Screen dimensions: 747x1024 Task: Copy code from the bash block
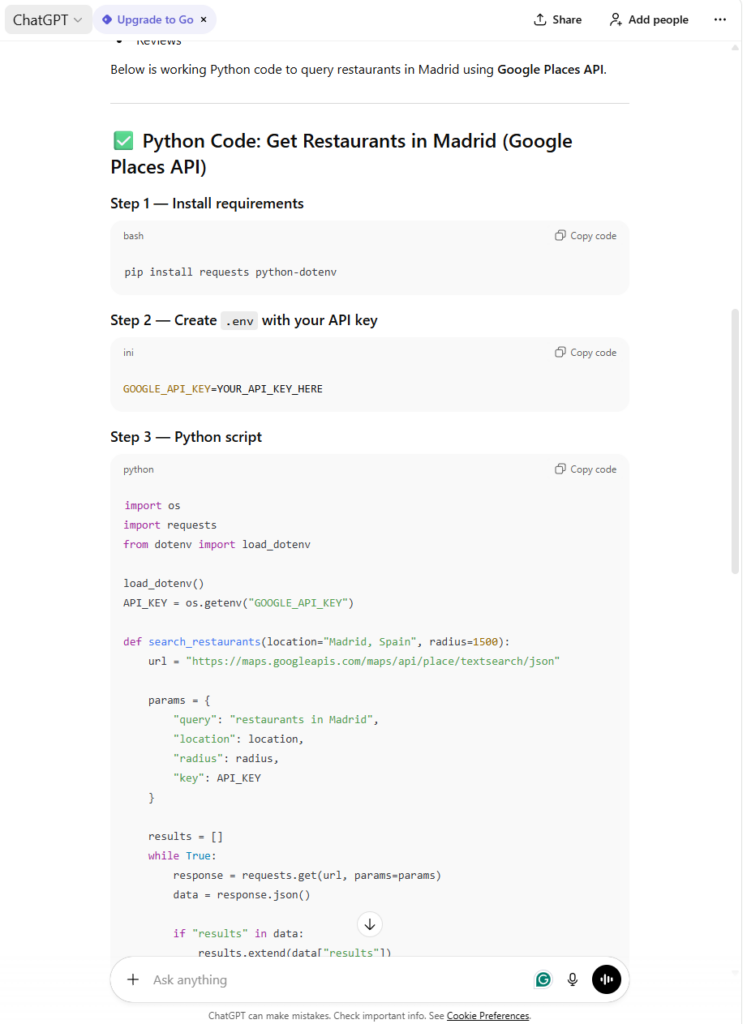point(586,236)
